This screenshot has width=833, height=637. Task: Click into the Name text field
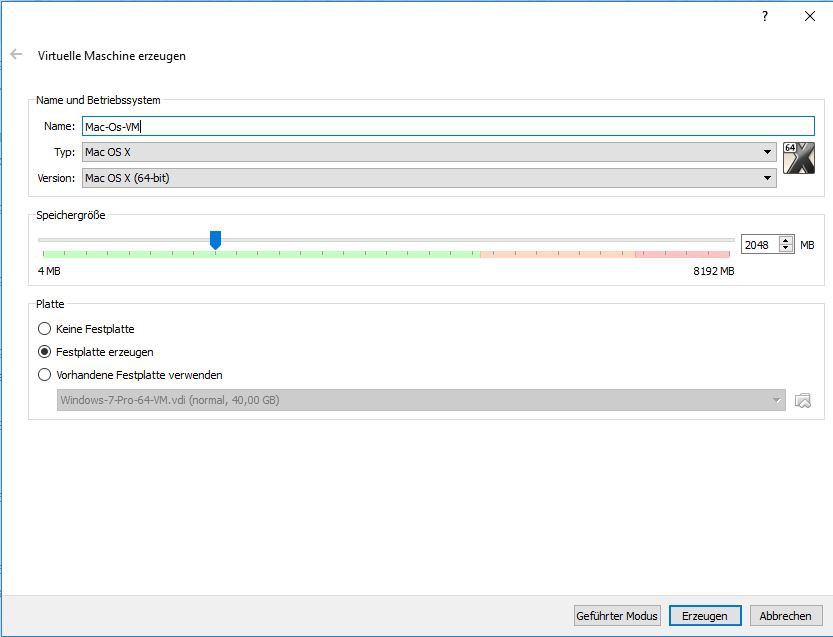pos(450,126)
